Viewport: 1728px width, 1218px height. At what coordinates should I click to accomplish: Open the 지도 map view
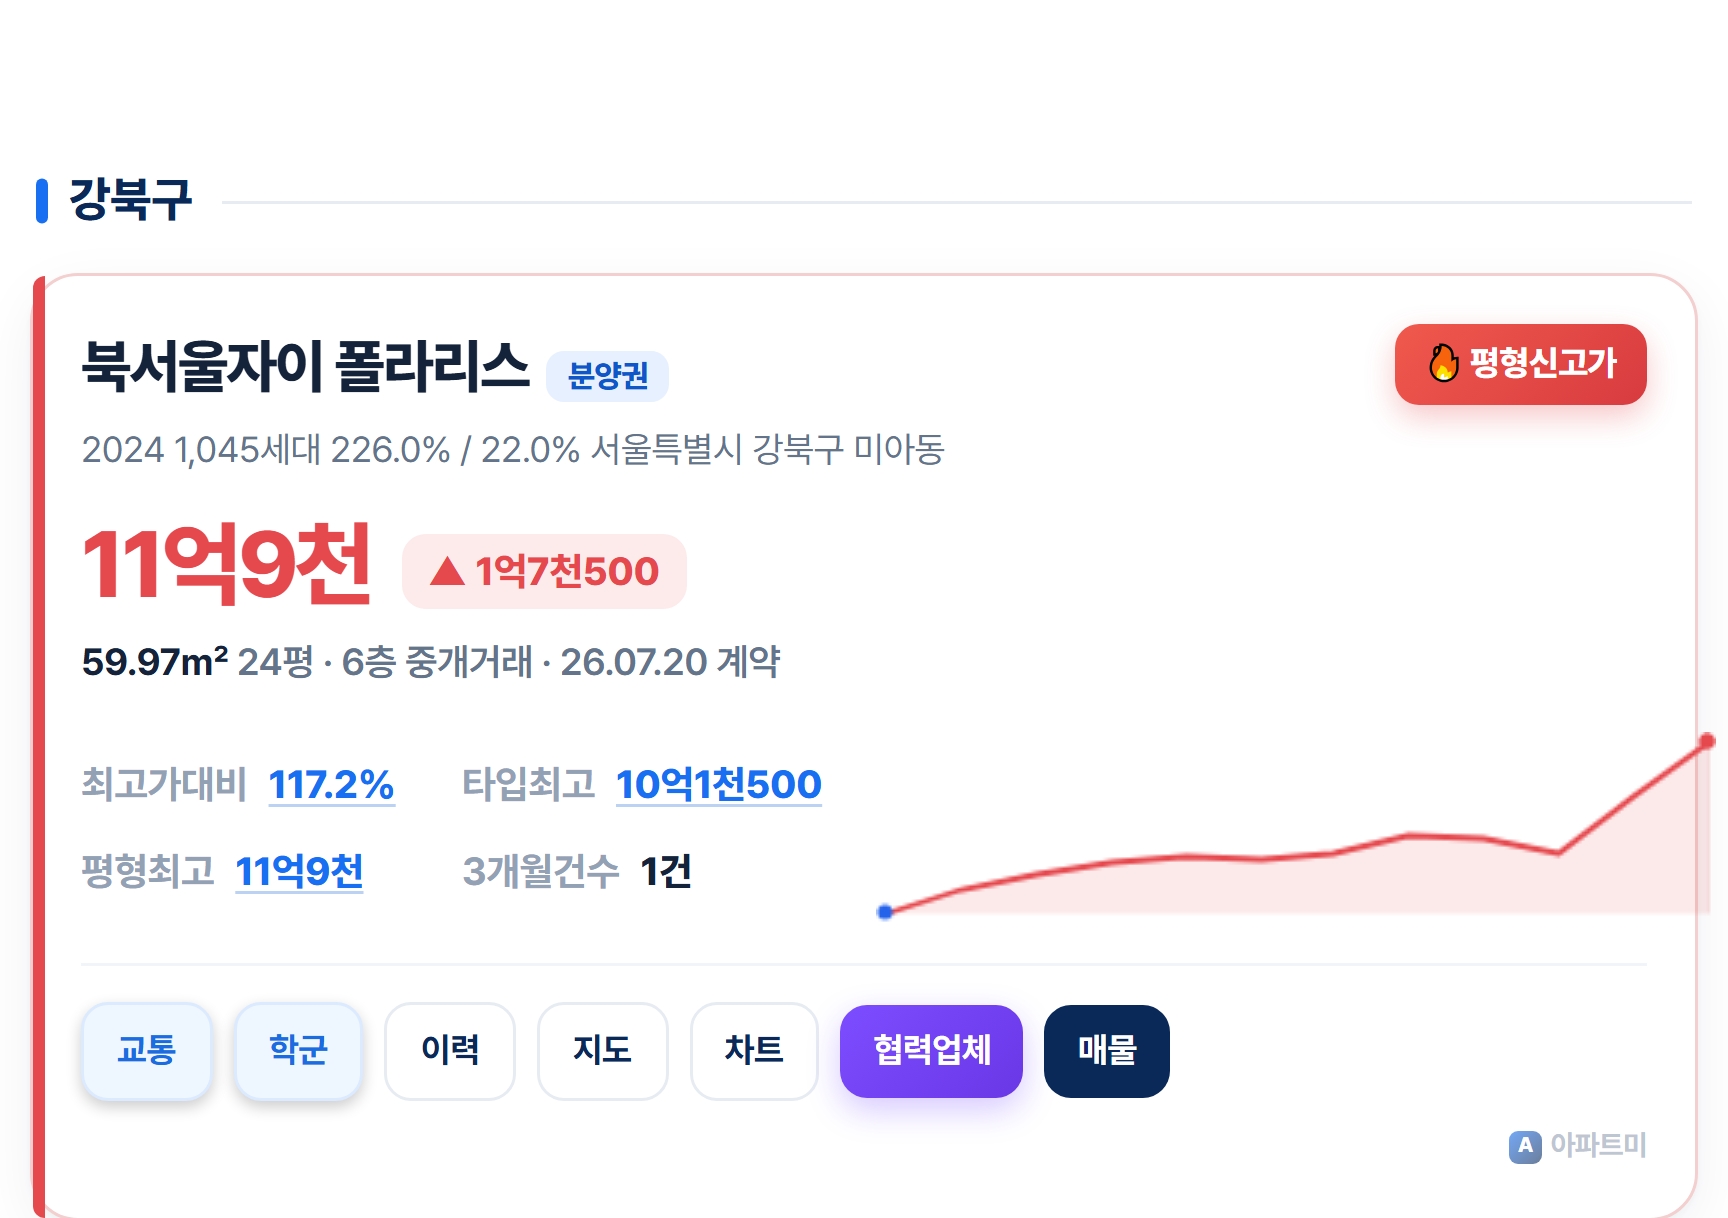pos(603,1051)
